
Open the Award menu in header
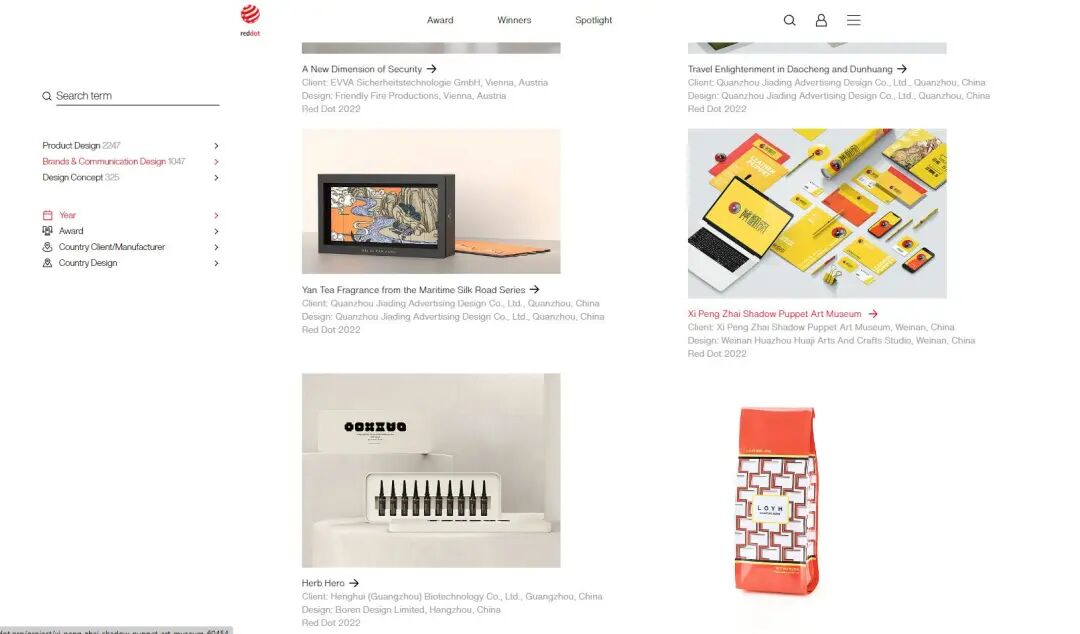tap(440, 20)
